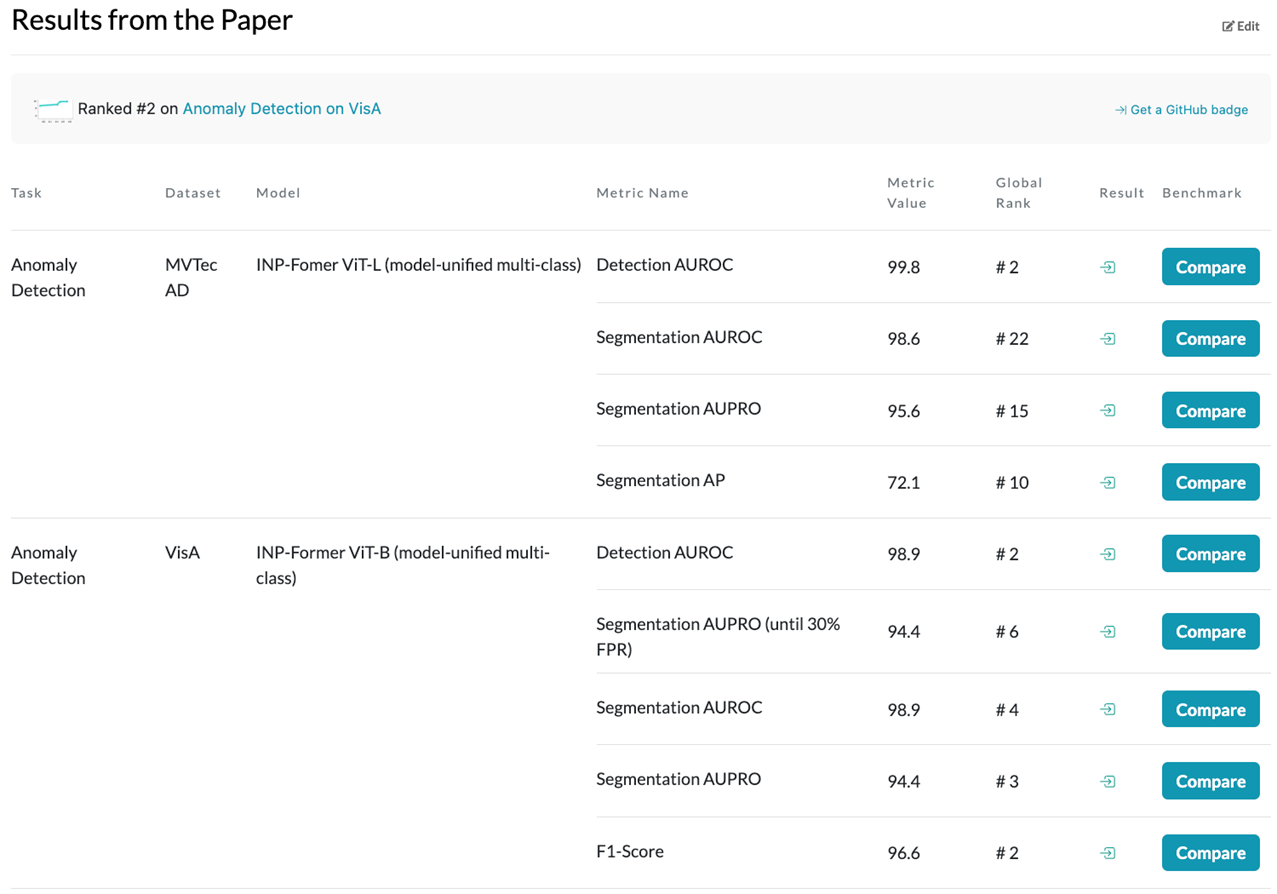Open result icon for Segmentation AUPRO 95.6 row
This screenshot has width=1277, height=894.
click(x=1107, y=411)
